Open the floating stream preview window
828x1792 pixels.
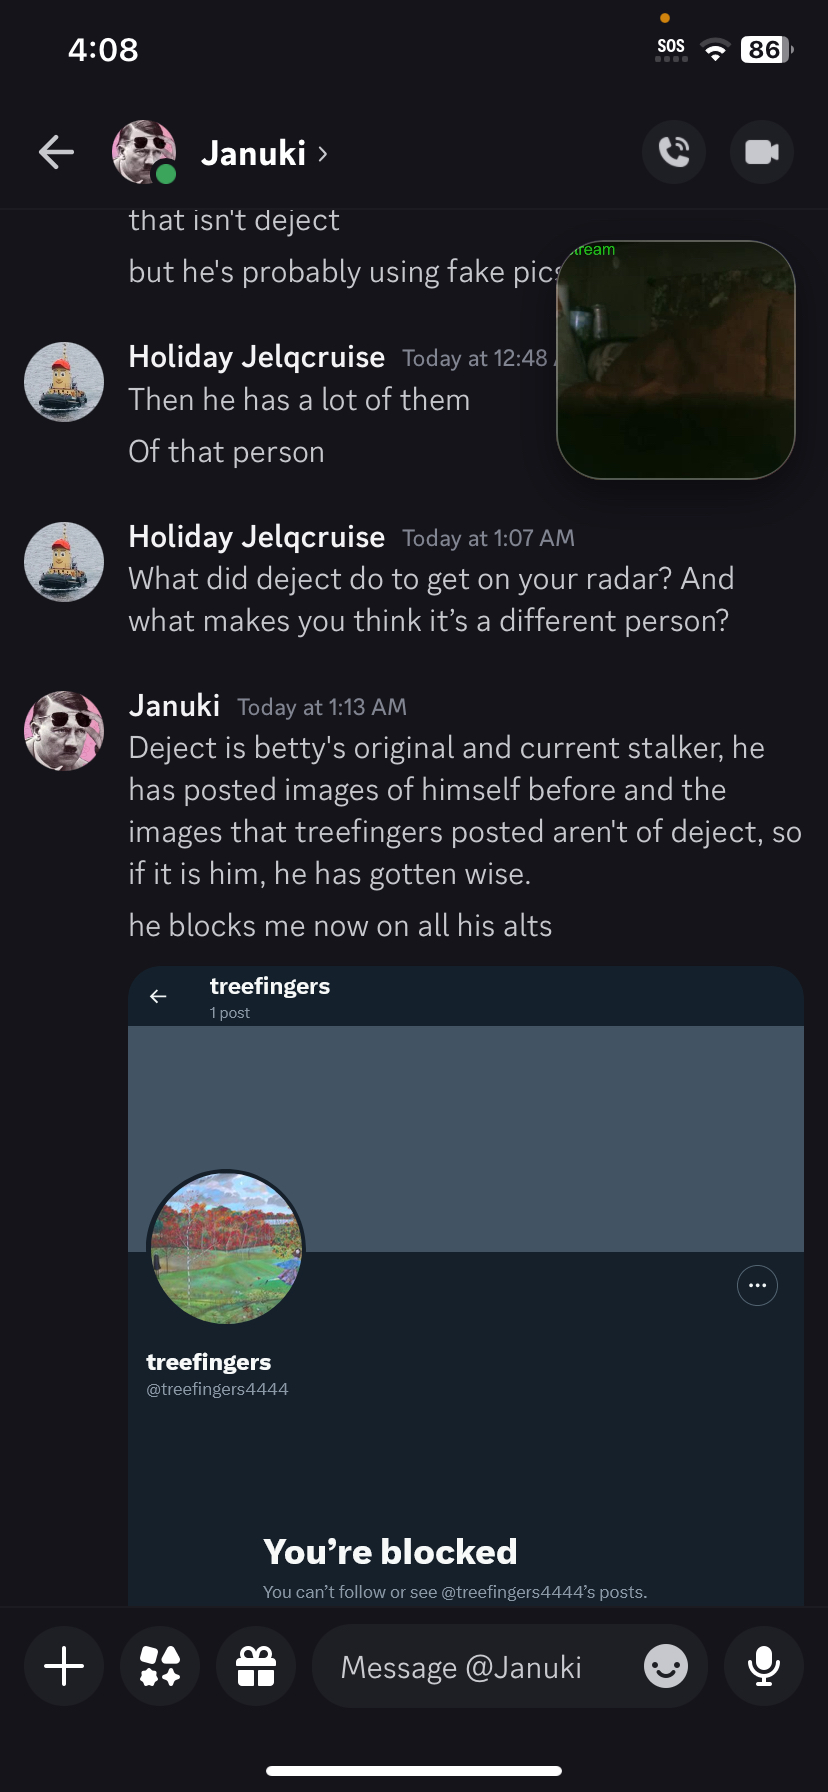676,360
